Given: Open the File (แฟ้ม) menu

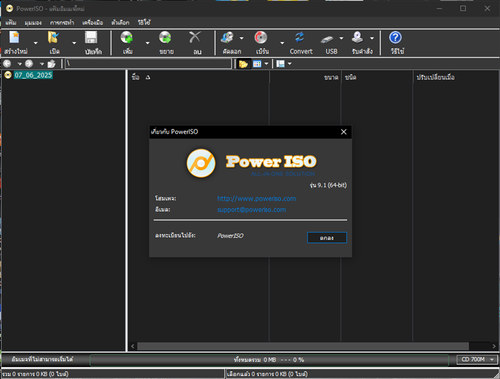Looking at the screenshot, I should tap(11, 23).
